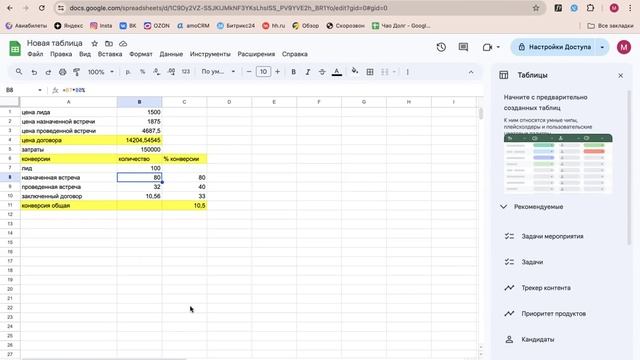Screen dimensions: 640x360
Task: Increase decimal places
Action: [171, 72]
